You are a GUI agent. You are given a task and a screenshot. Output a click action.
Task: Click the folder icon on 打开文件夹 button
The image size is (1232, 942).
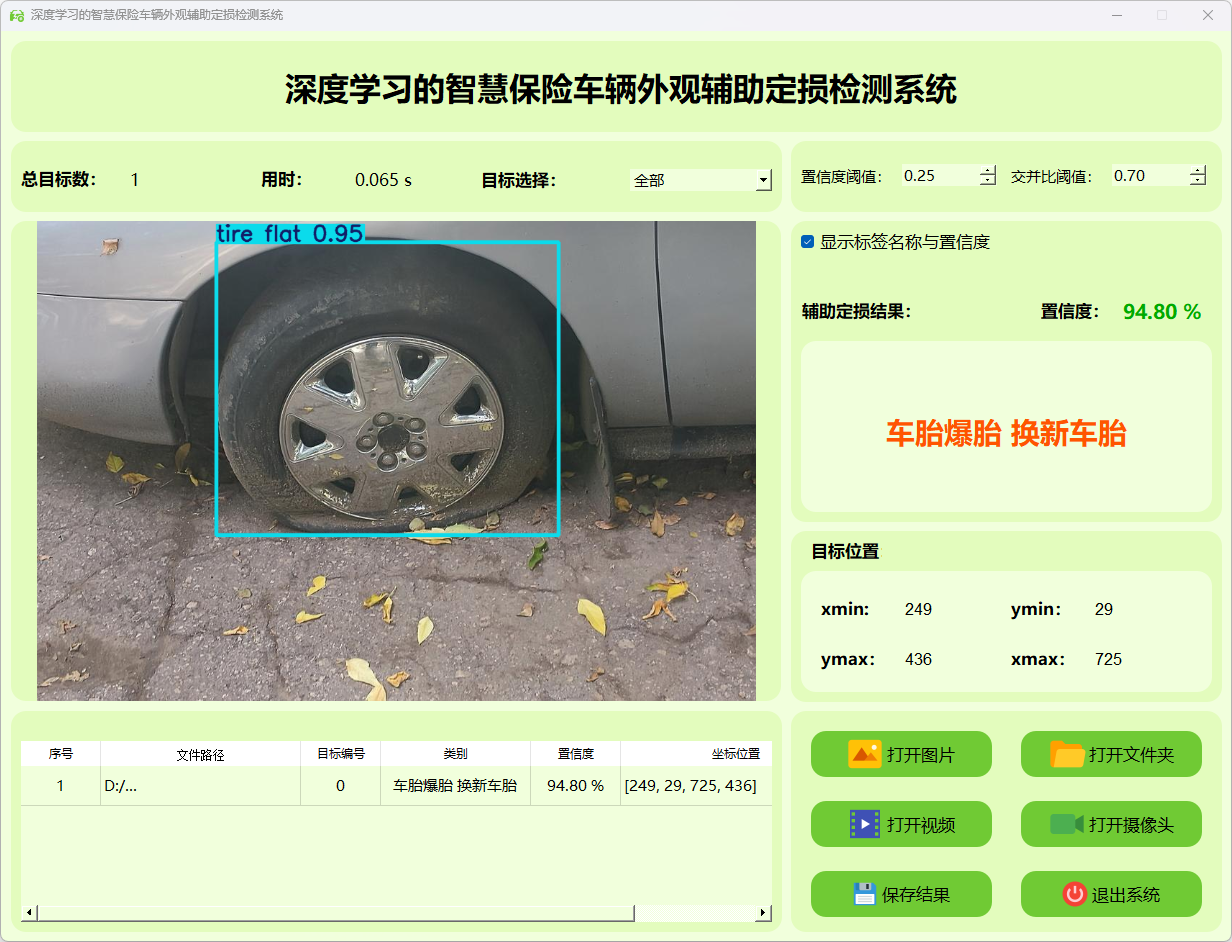(x=1067, y=754)
